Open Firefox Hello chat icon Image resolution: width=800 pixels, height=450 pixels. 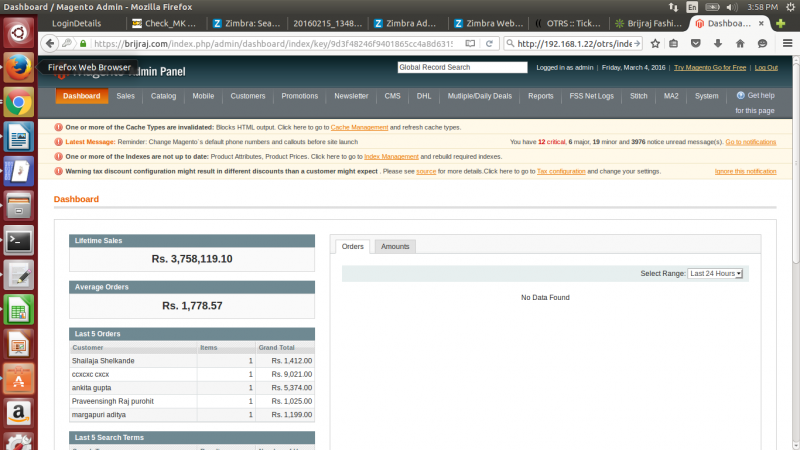click(x=762, y=44)
